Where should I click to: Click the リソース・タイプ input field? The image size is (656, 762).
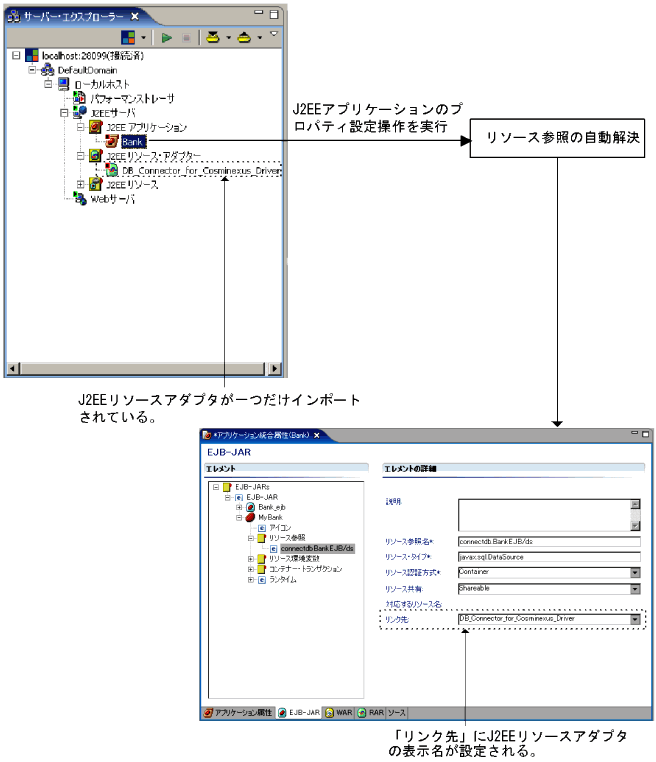coord(549,557)
